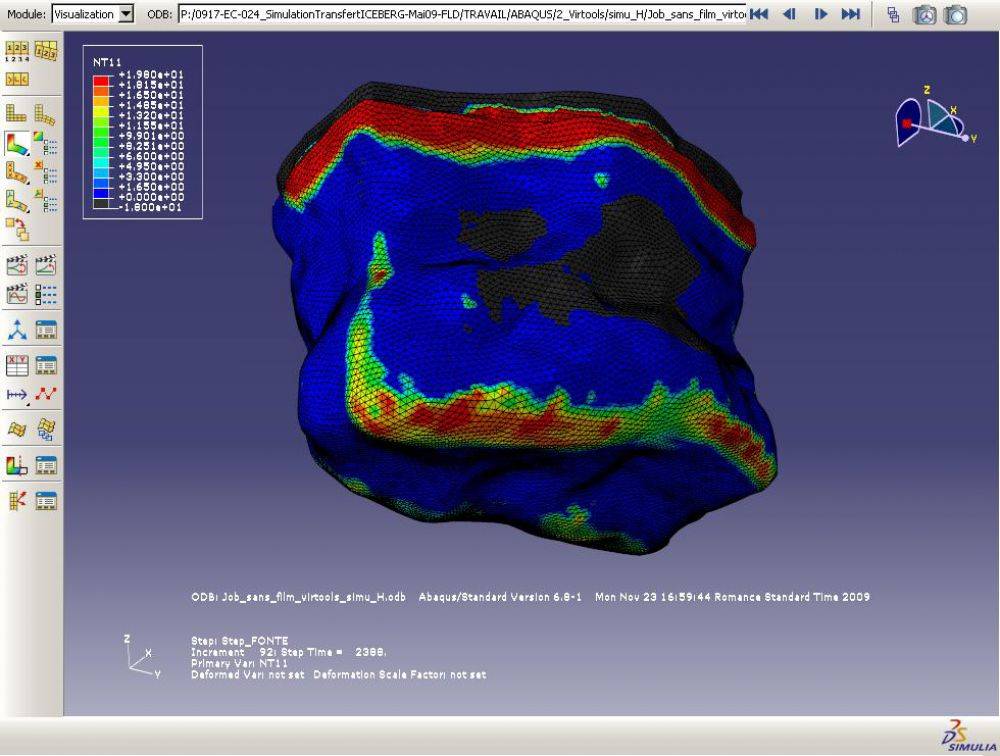
Task: Open Symbol Options checklist icon
Action: click(46, 172)
